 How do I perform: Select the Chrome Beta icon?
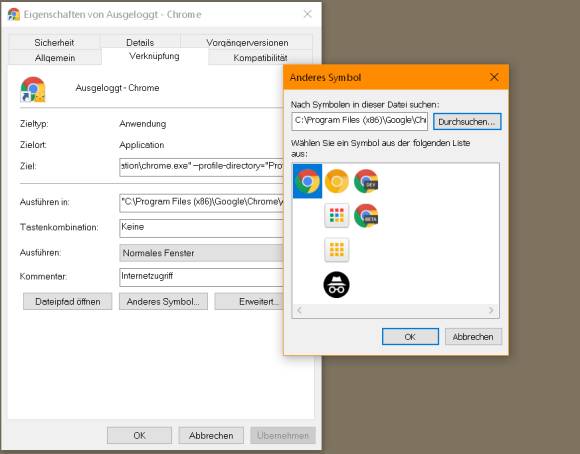[x=366, y=216]
